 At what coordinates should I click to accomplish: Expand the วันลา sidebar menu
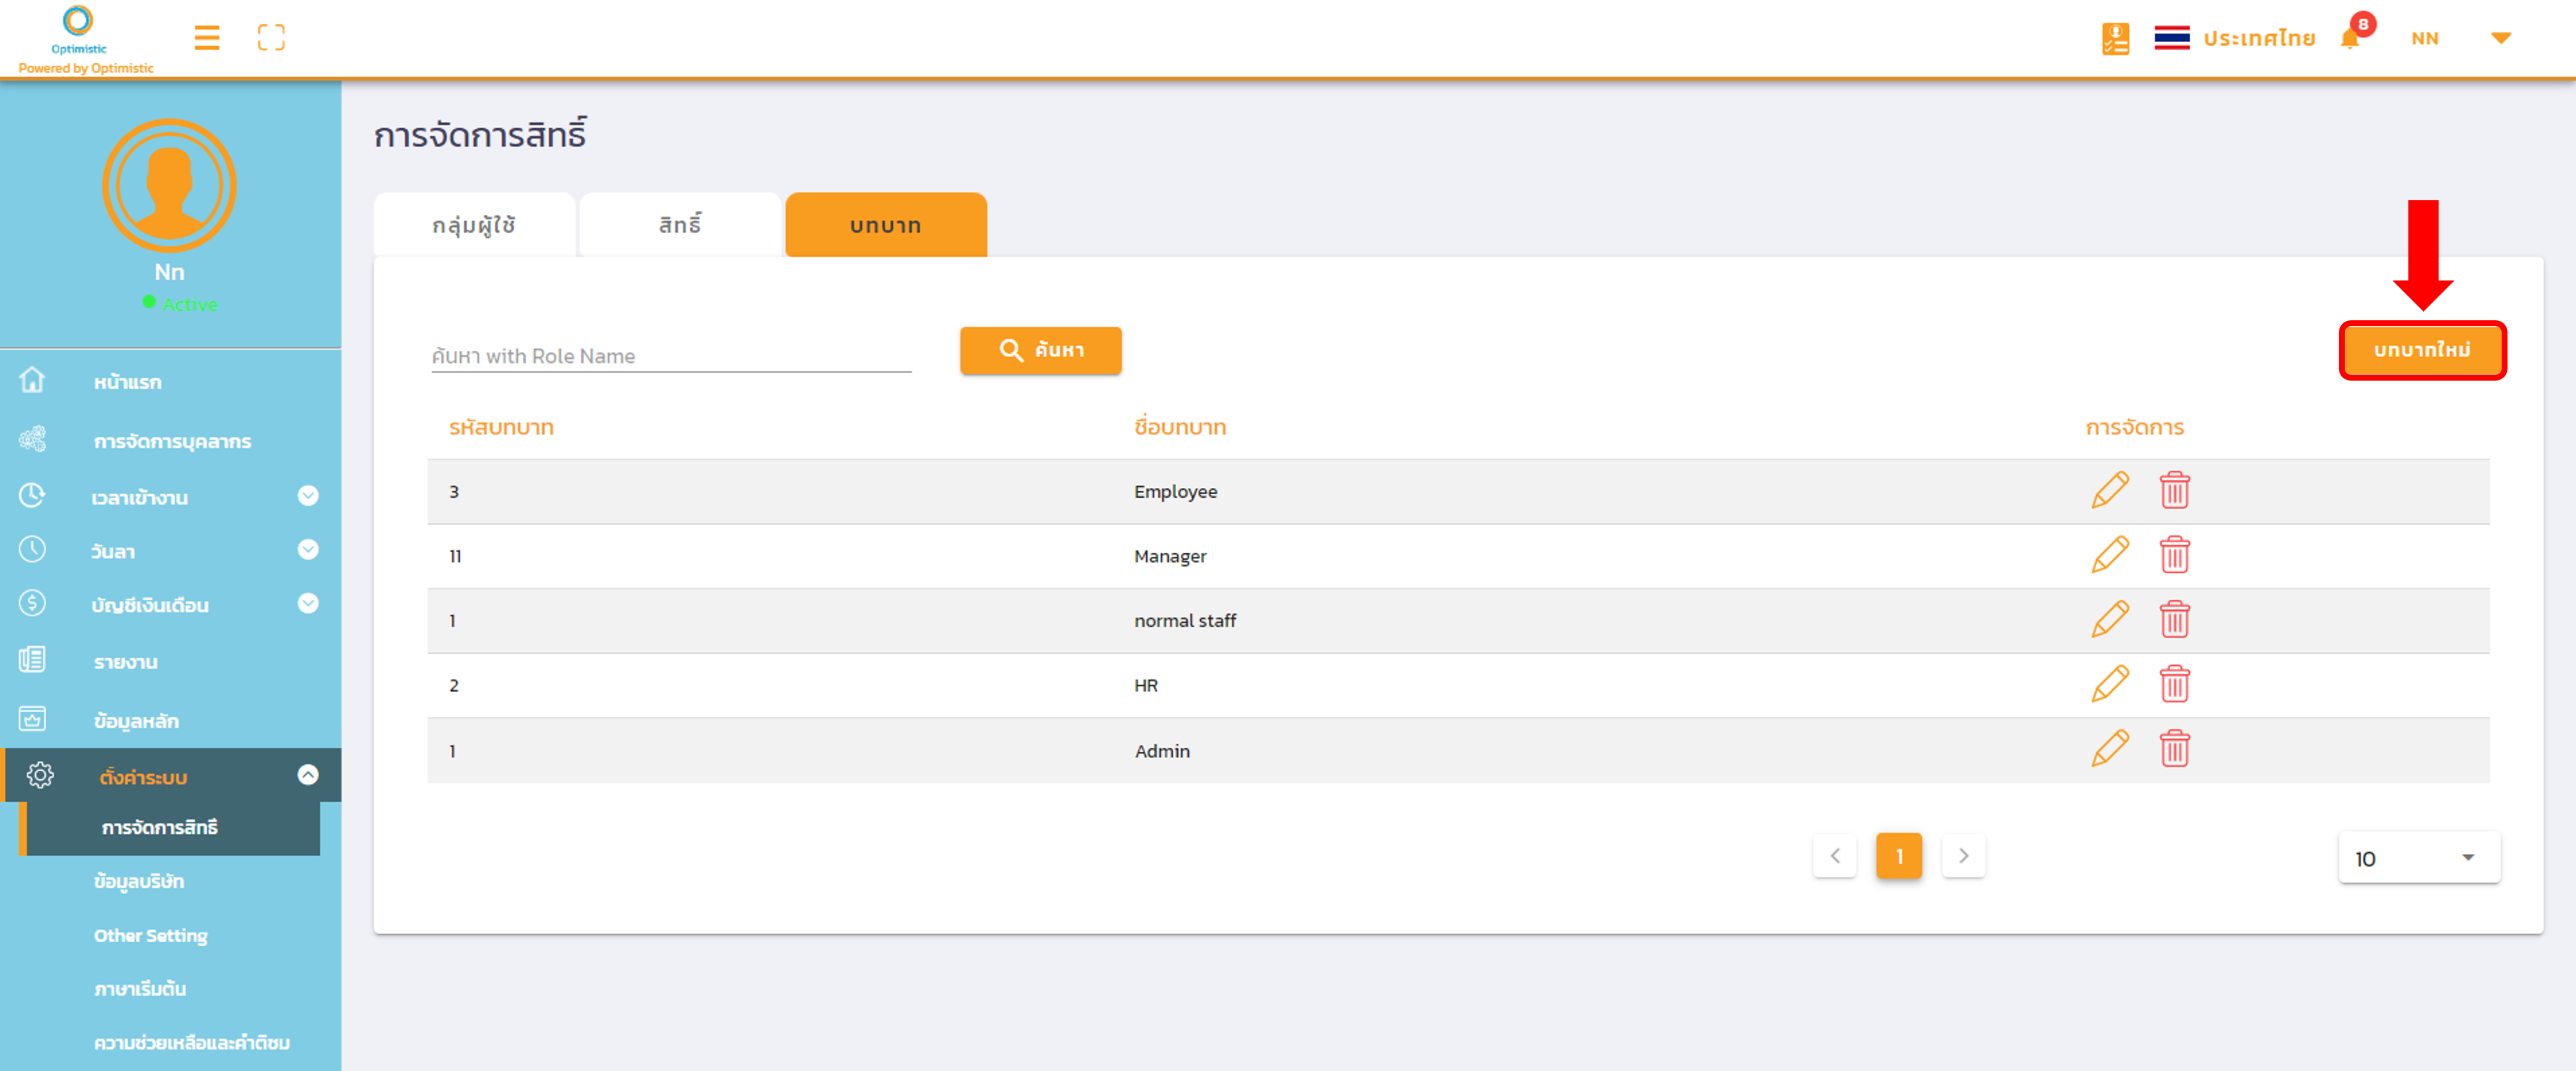[308, 550]
